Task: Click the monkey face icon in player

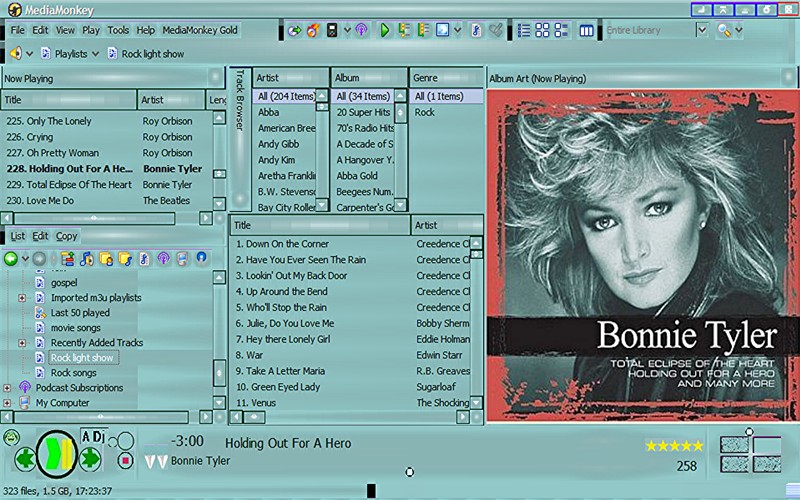Action: [x=11, y=437]
